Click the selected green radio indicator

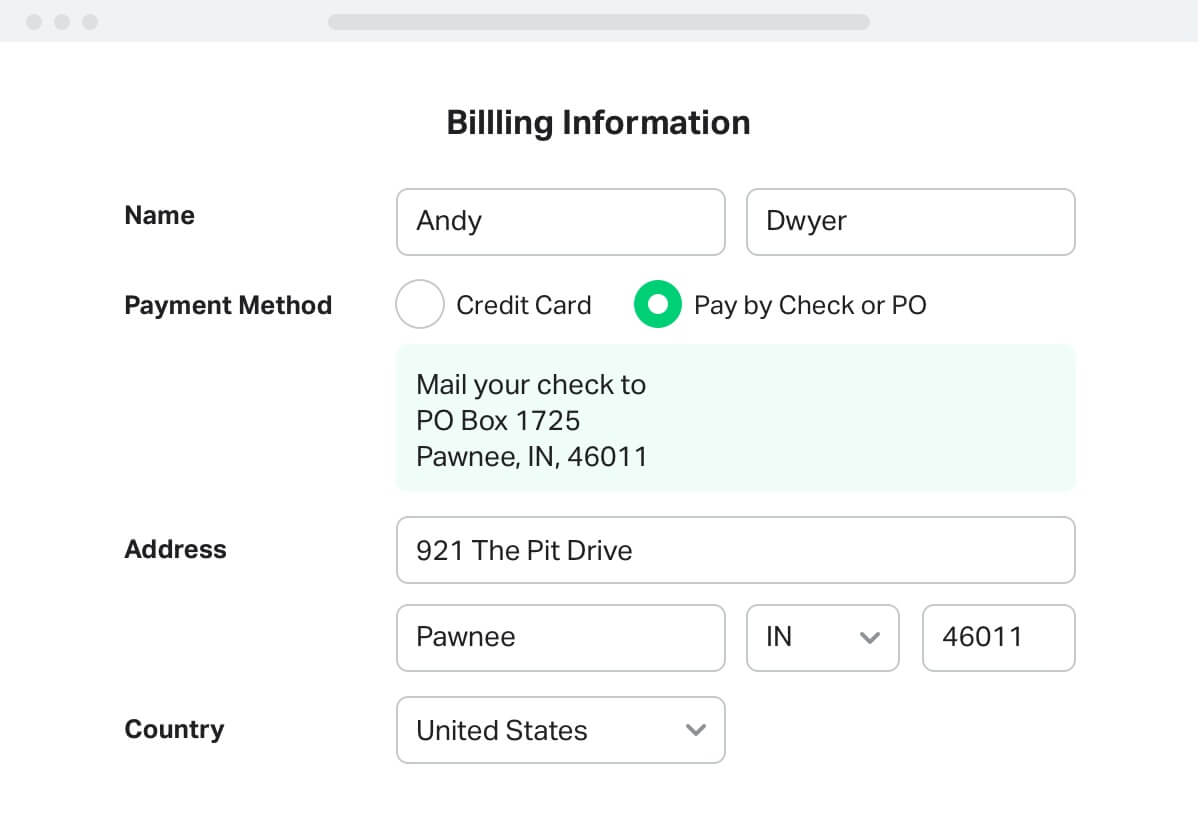click(657, 304)
